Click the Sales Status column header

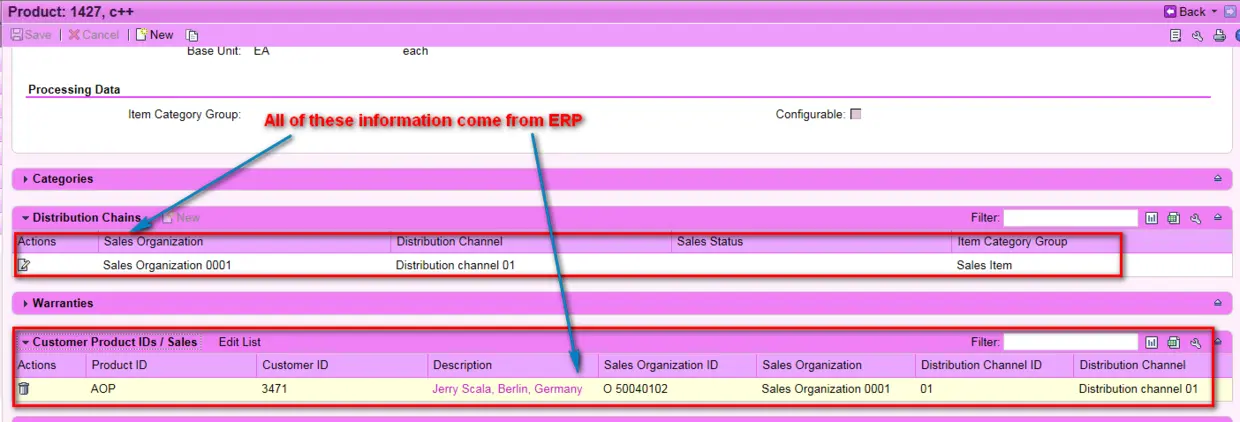710,241
